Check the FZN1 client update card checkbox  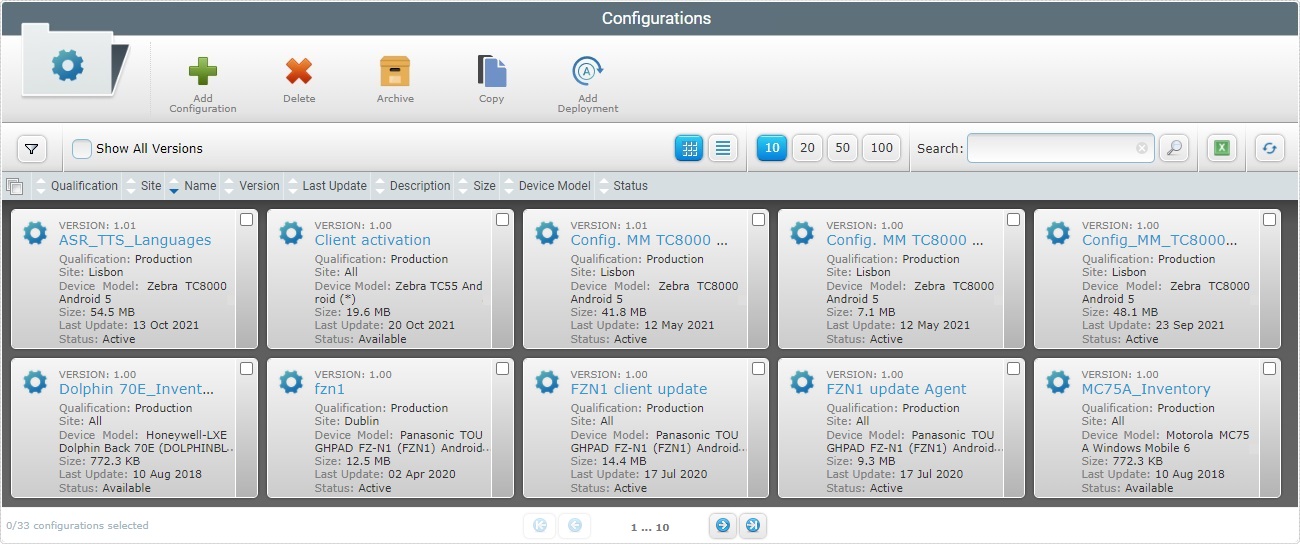pyautogui.click(x=758, y=368)
